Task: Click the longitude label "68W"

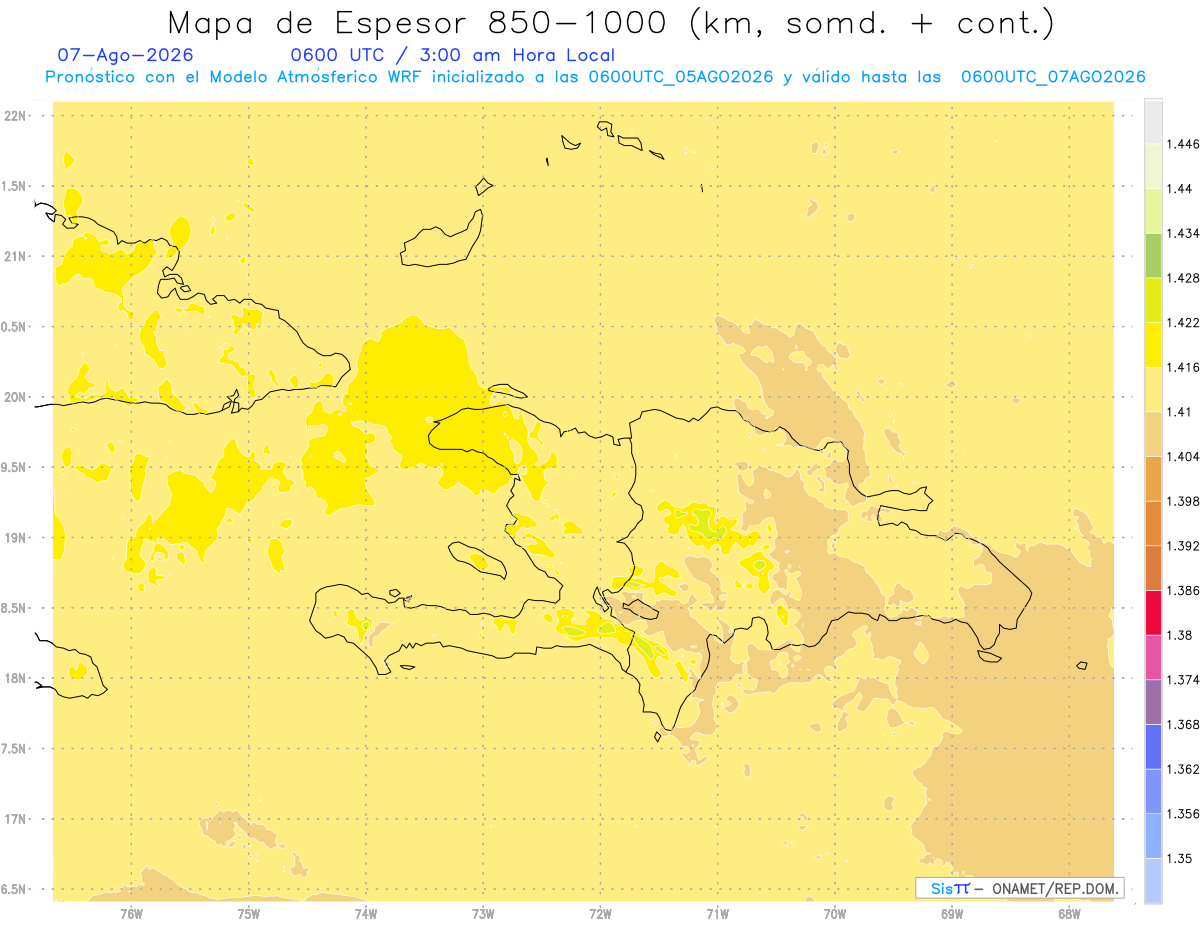Action: 1069,914
